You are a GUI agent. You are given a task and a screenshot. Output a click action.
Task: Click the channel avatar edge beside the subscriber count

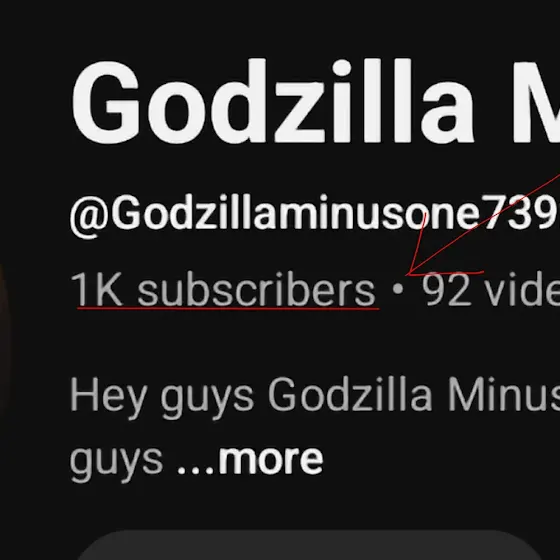coord(5,339)
